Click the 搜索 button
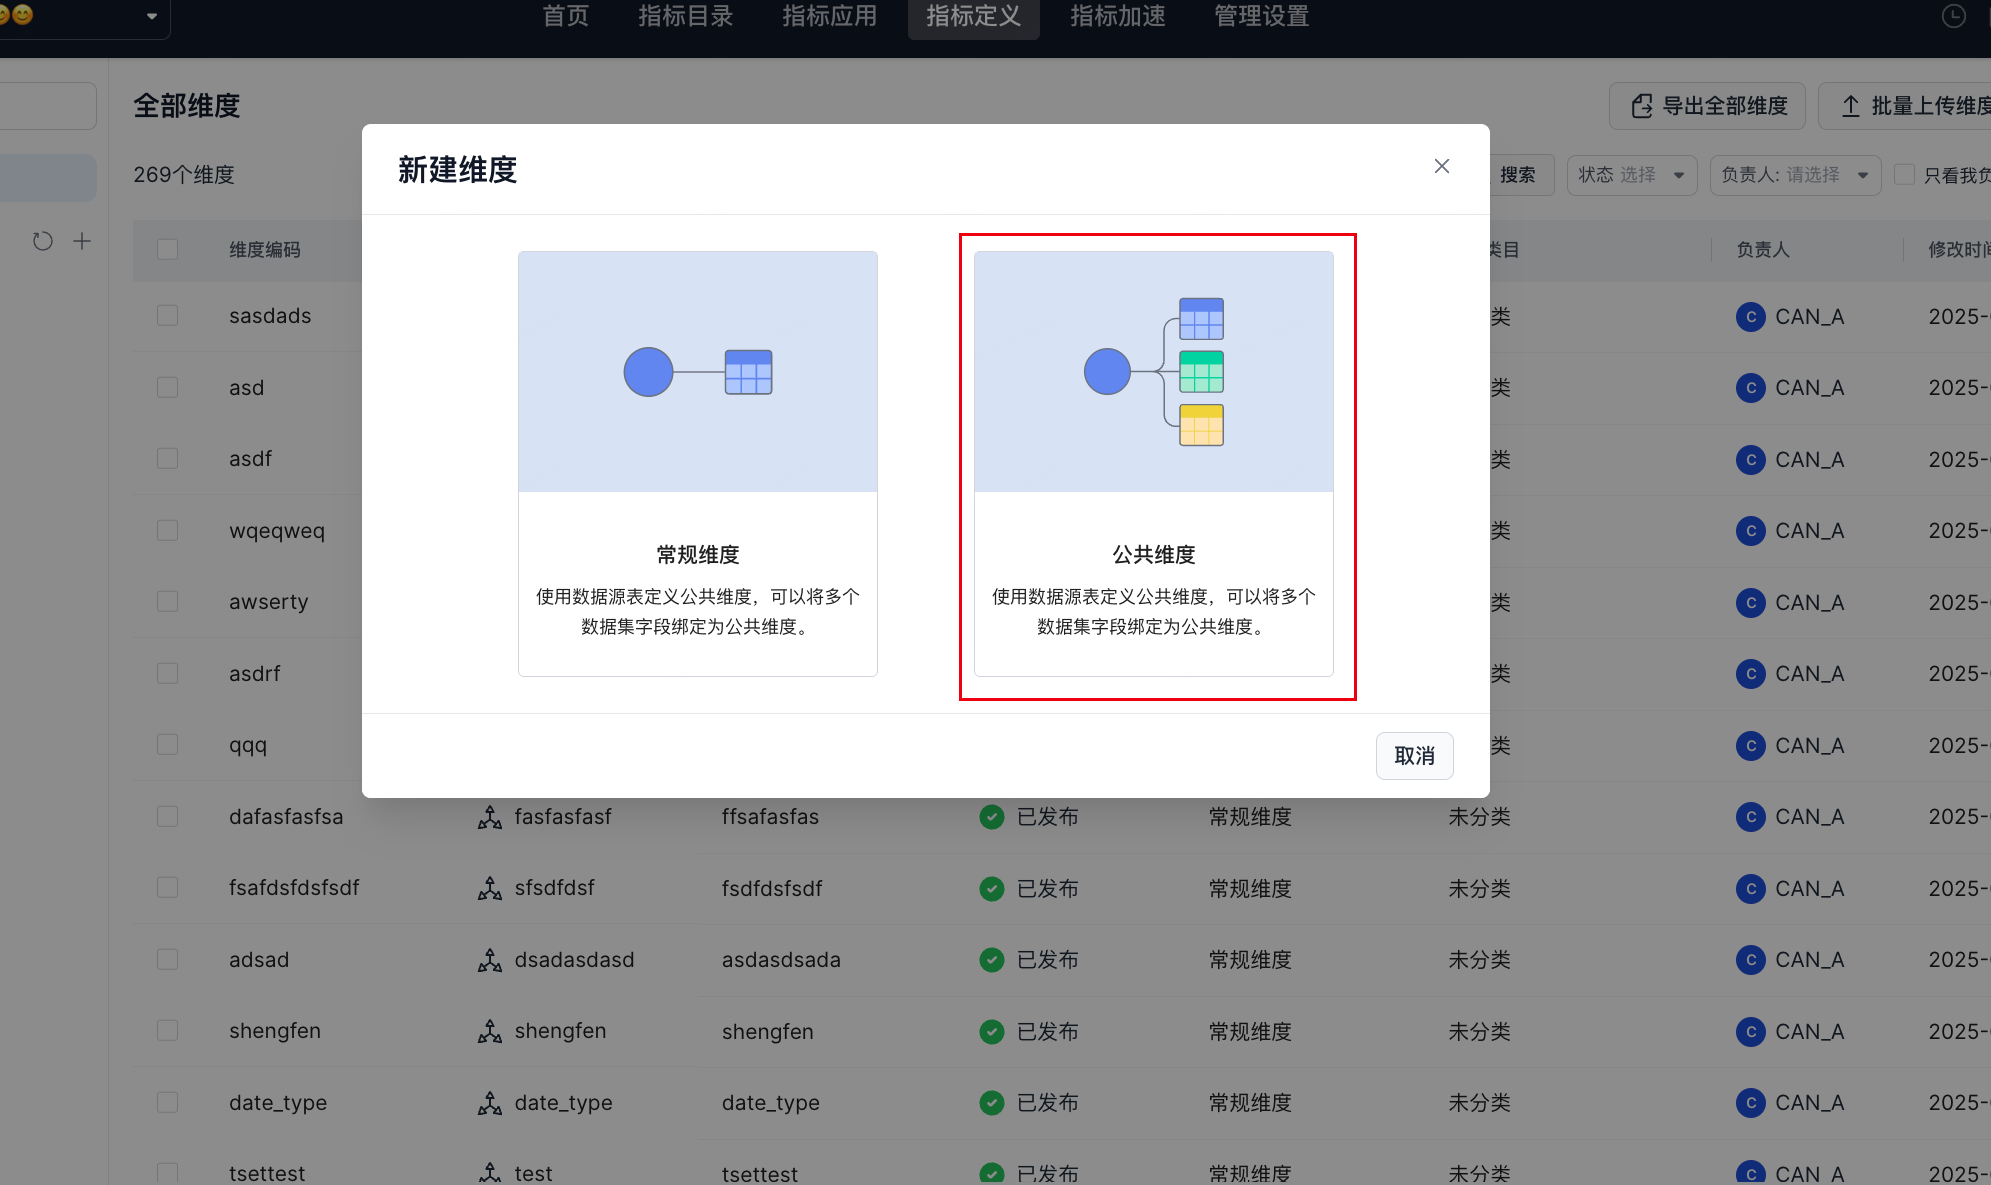 tap(1517, 175)
